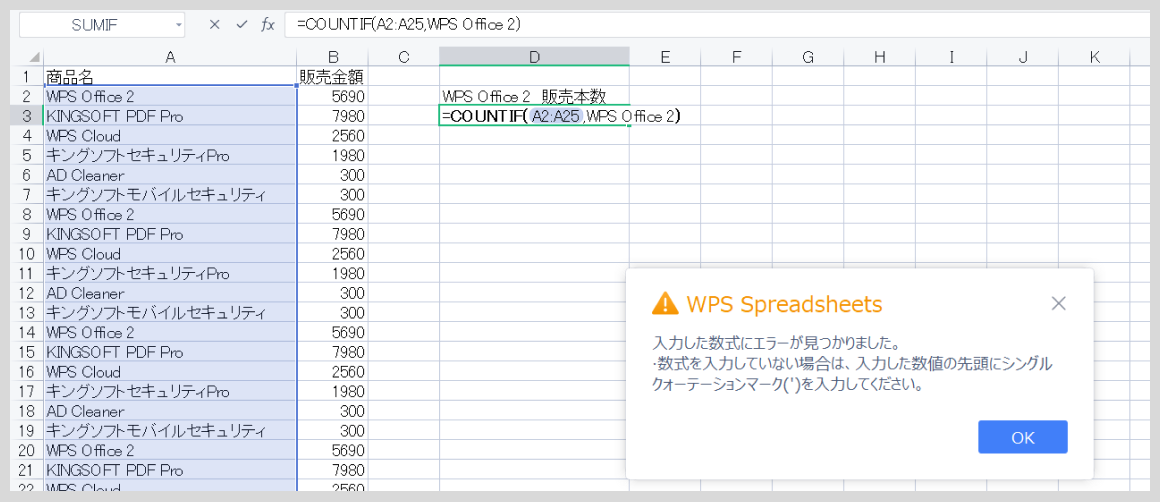This screenshot has width=1160, height=502.
Task: Click cell A2 WPS Office 2
Action: pos(170,96)
